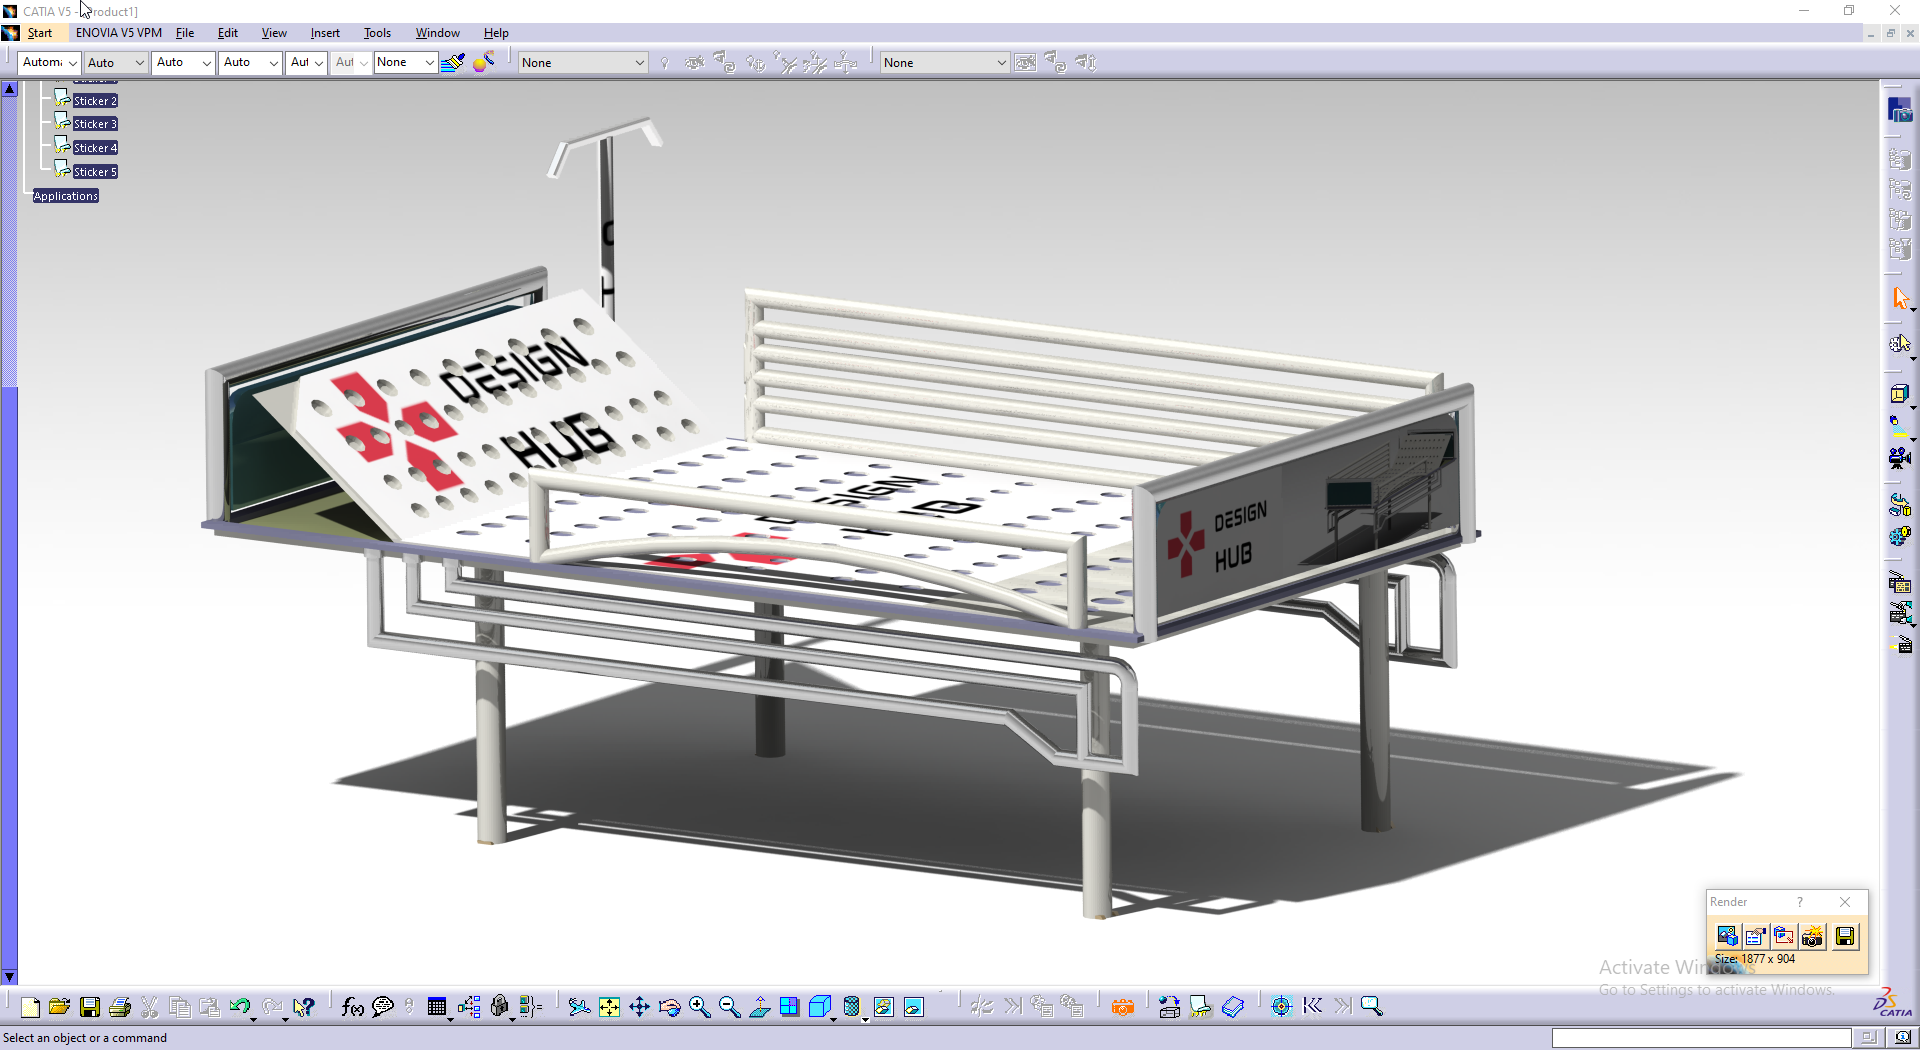1920x1050 pixels.
Task: Click the Create Shooting icon in Render panel
Action: tap(1726, 936)
